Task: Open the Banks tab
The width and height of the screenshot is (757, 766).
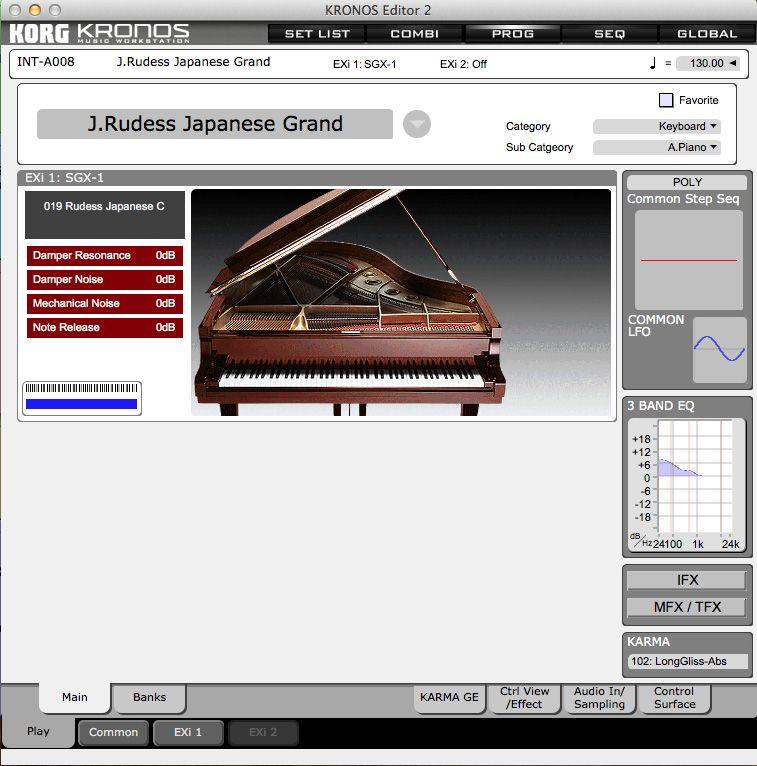Action: [149, 698]
